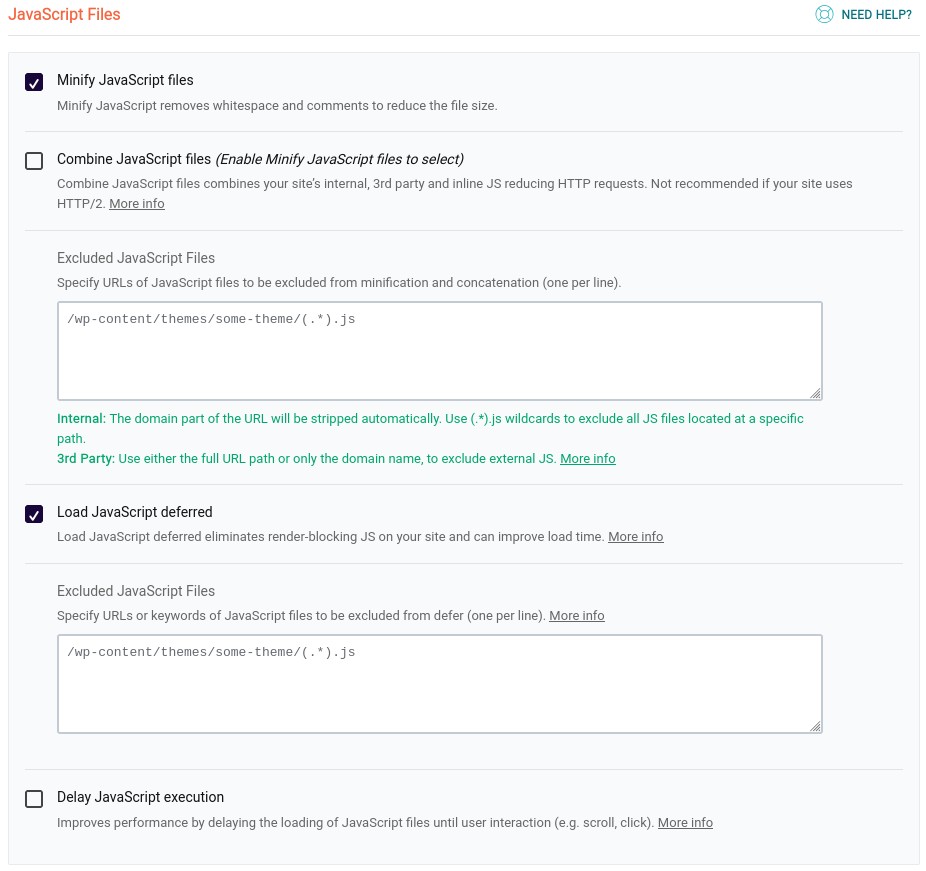Click resize handle of defer exclusion textarea
Viewport: 926px width, 871px height.
(816, 726)
